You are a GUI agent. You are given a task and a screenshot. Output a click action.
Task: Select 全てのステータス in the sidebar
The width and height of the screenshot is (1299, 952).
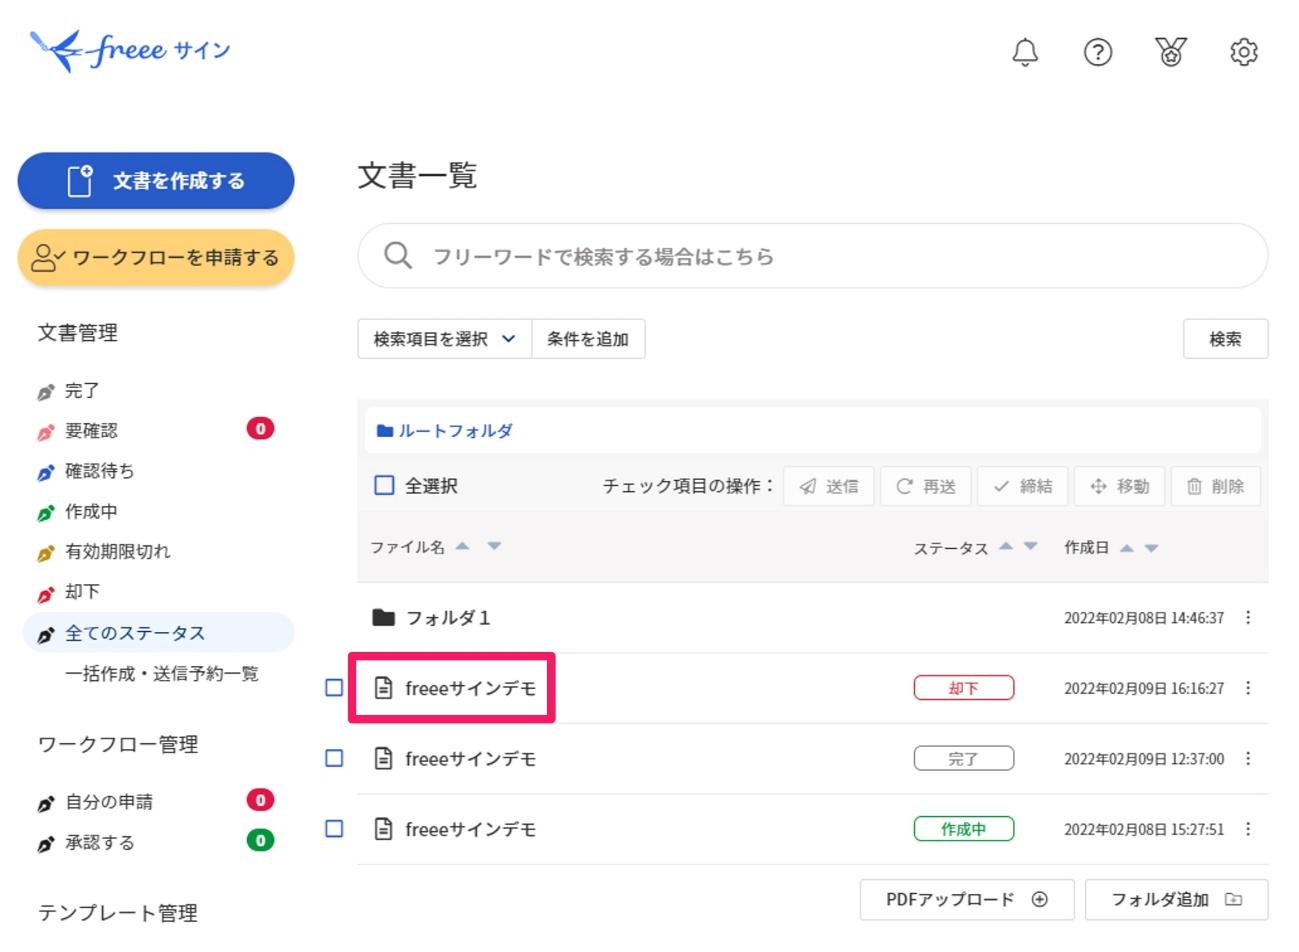158,633
